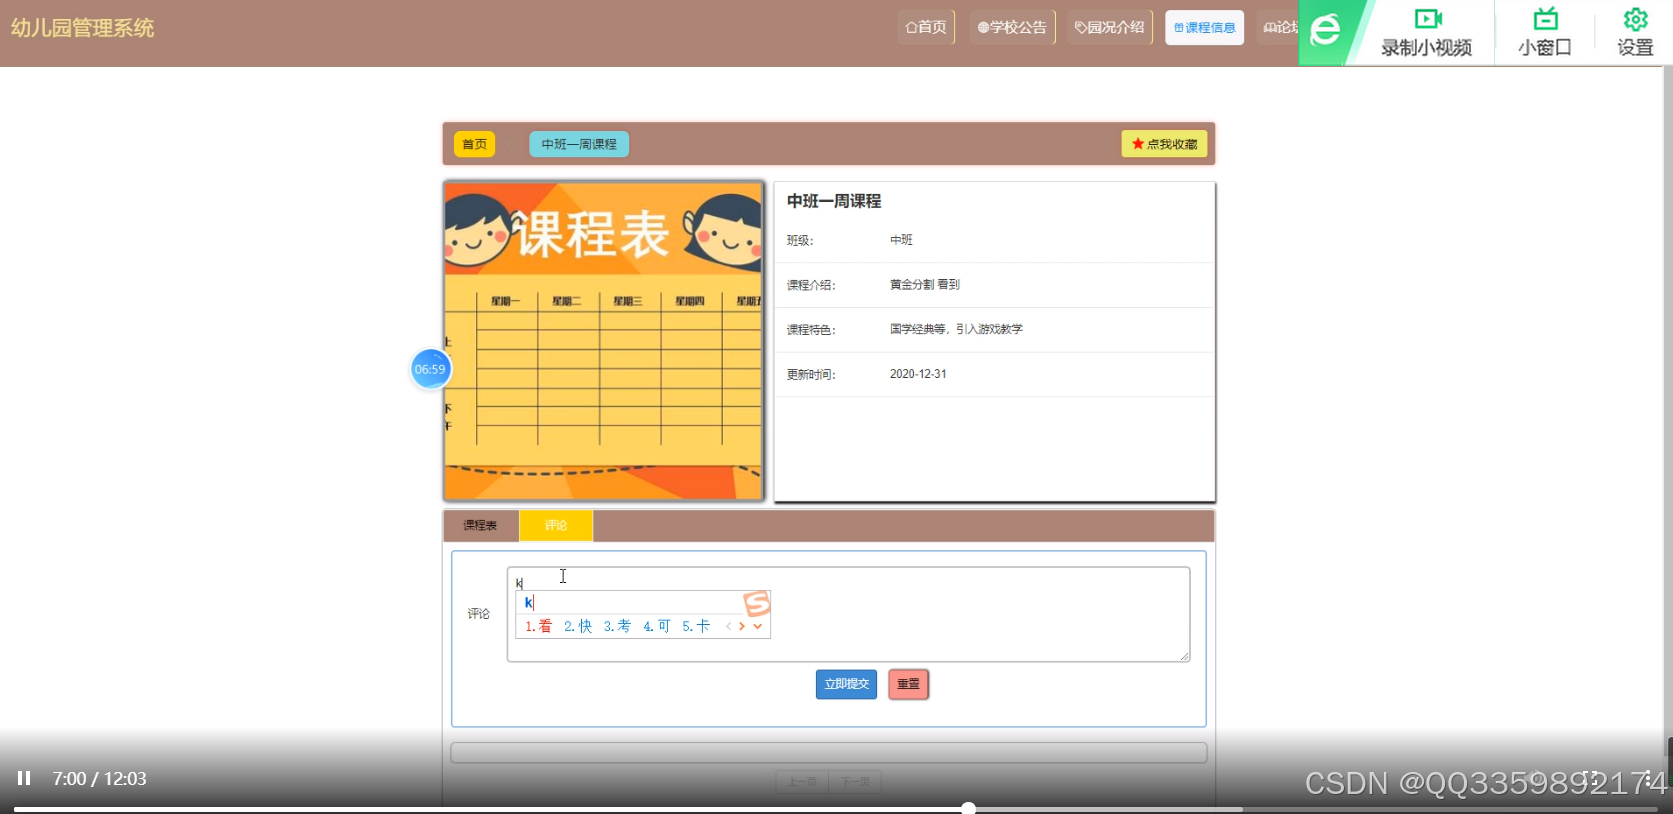Start 录制小视频 recording
Screen dimensions: 1673x814
tap(1426, 32)
